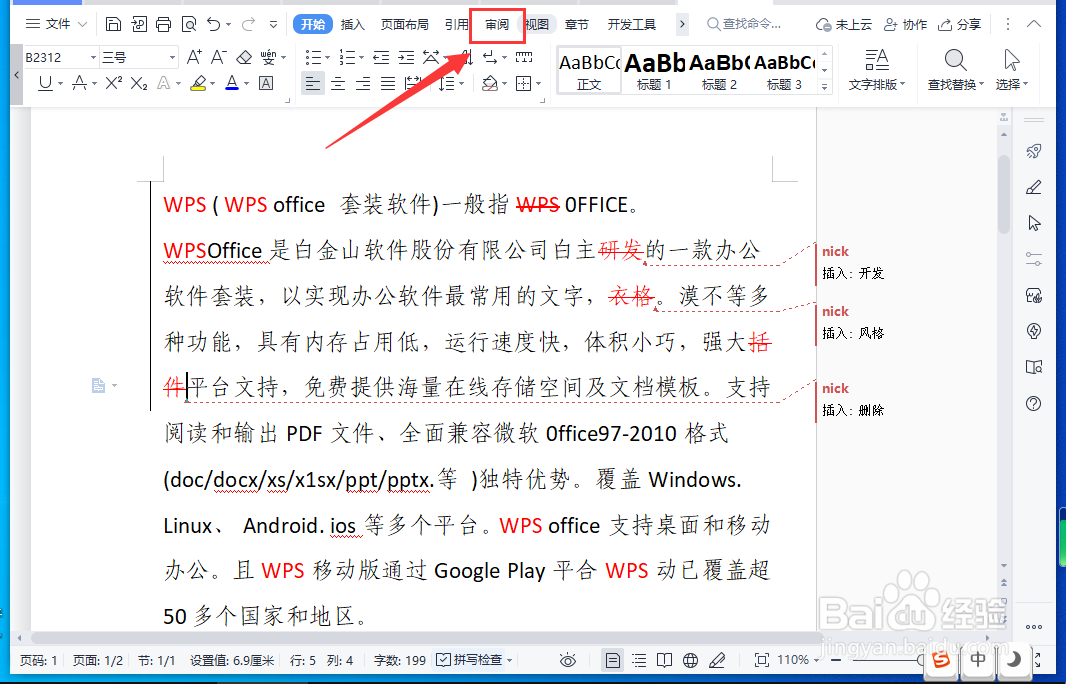Switch to the 页面布局 tab
The image size is (1066, 684).
tap(405, 24)
